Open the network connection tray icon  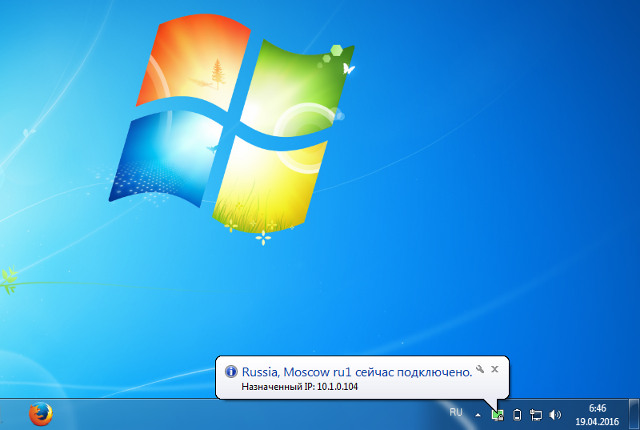click(x=536, y=415)
